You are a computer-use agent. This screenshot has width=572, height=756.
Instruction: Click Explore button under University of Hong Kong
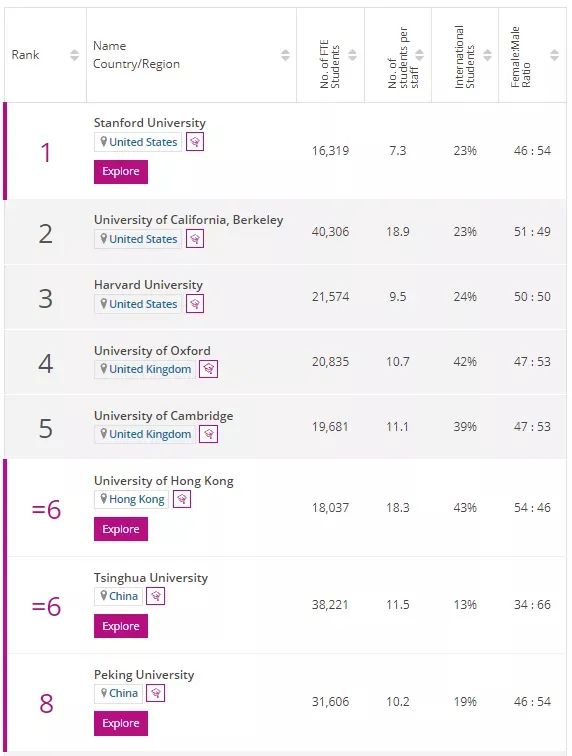coord(121,529)
